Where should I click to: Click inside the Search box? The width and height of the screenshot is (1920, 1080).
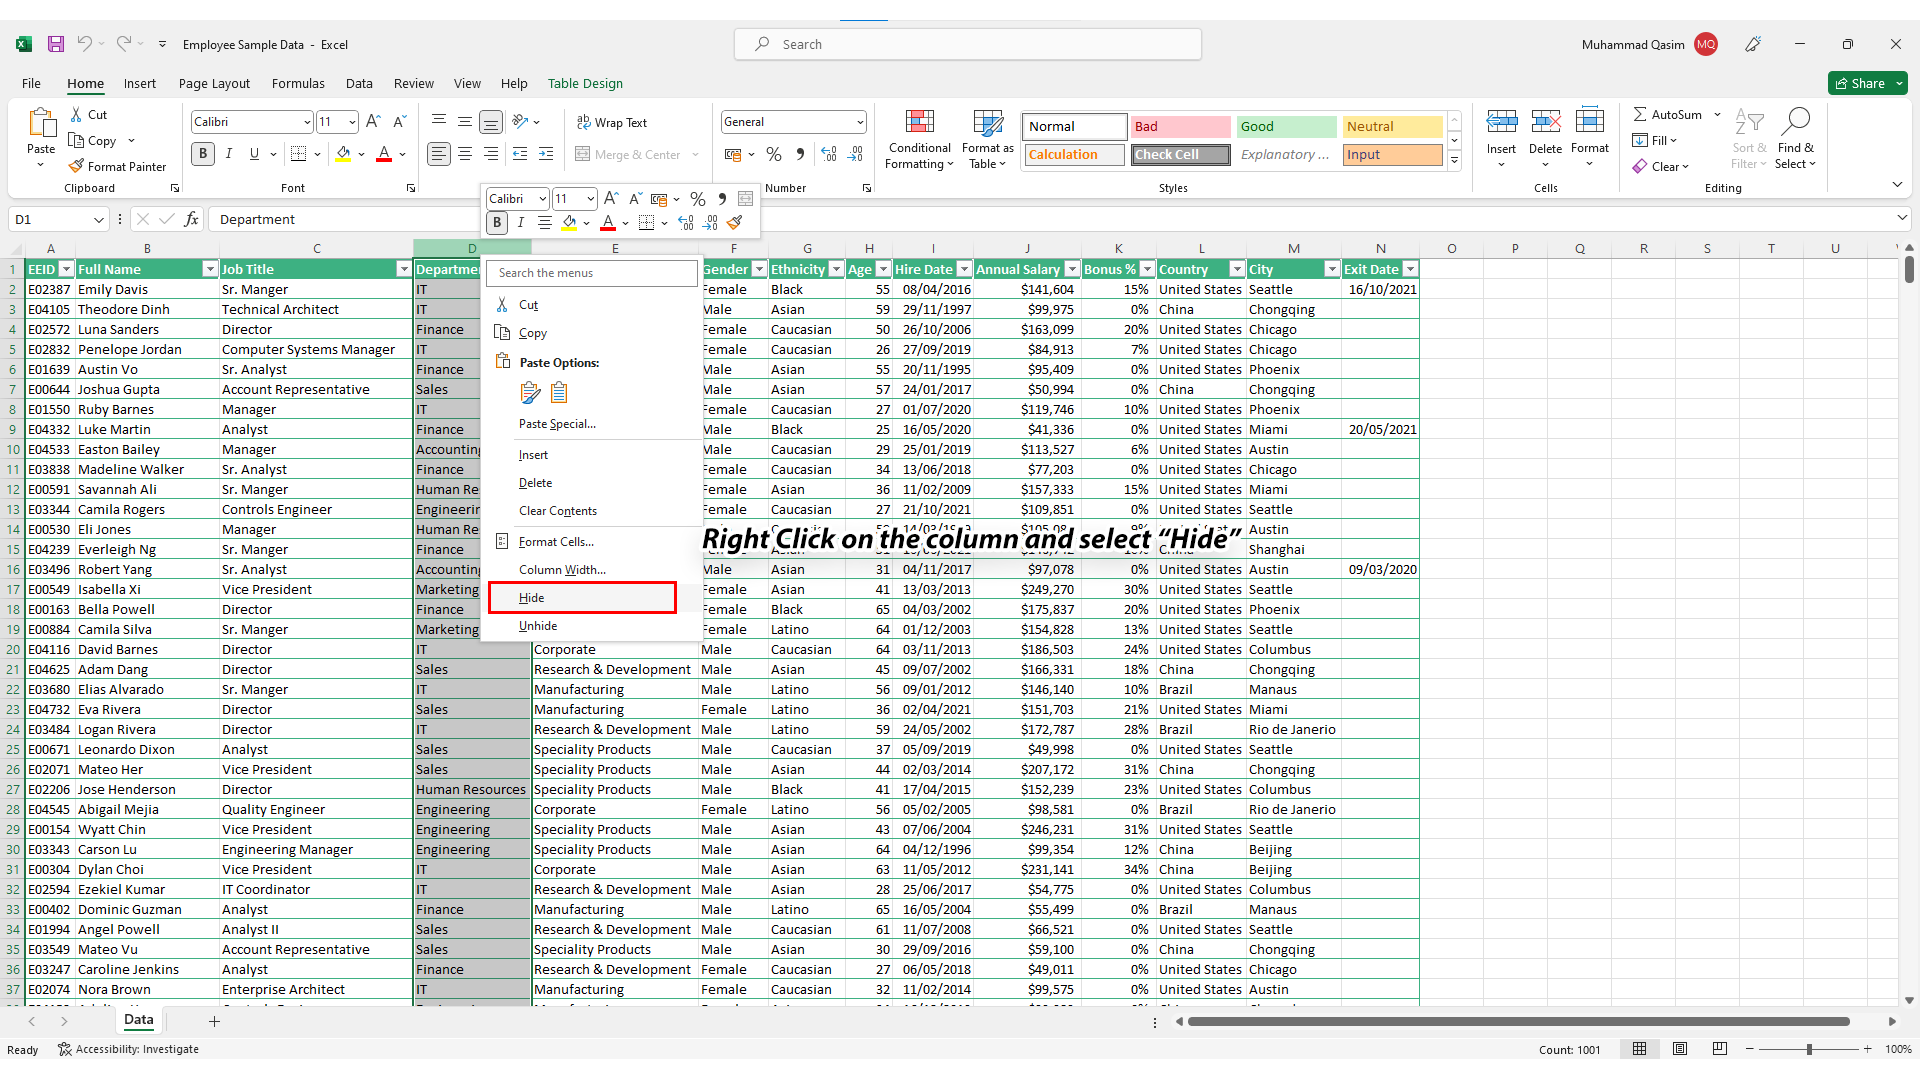(x=966, y=44)
